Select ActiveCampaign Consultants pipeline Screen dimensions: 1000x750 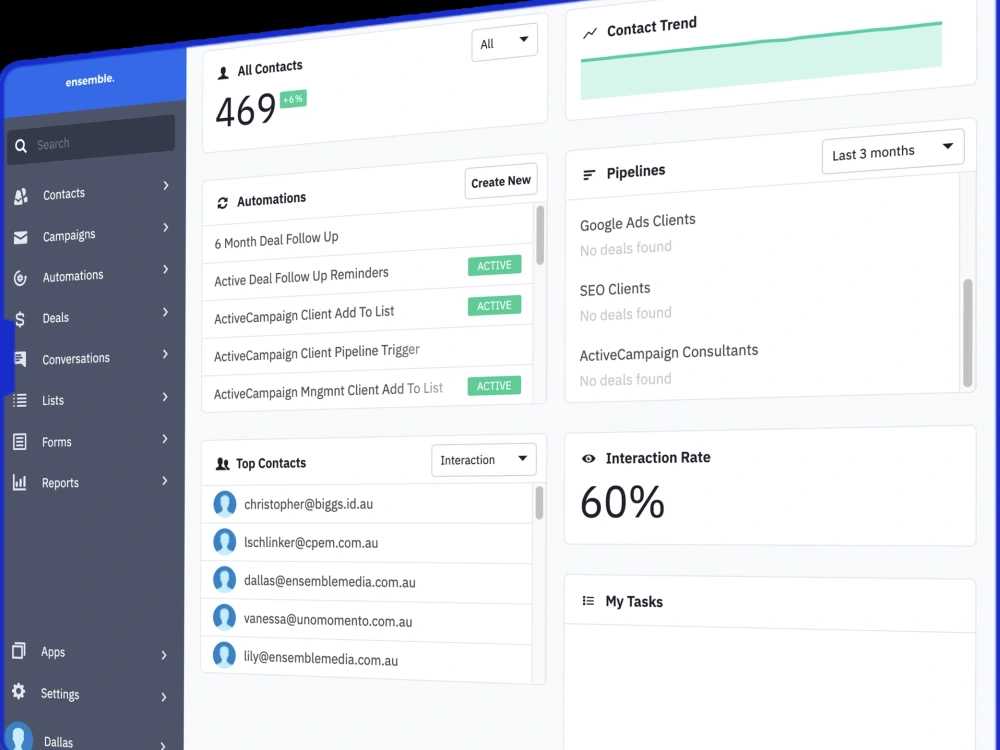point(669,352)
